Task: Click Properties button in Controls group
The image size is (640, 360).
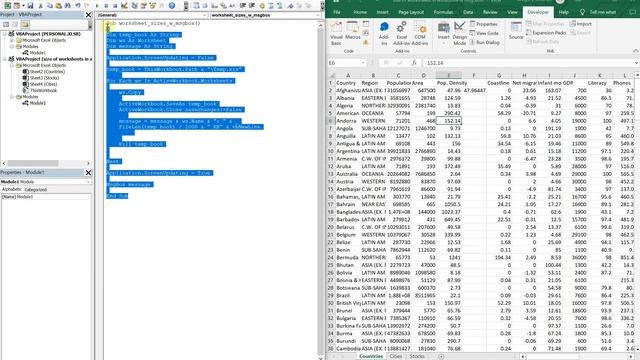Action: click(x=484, y=24)
